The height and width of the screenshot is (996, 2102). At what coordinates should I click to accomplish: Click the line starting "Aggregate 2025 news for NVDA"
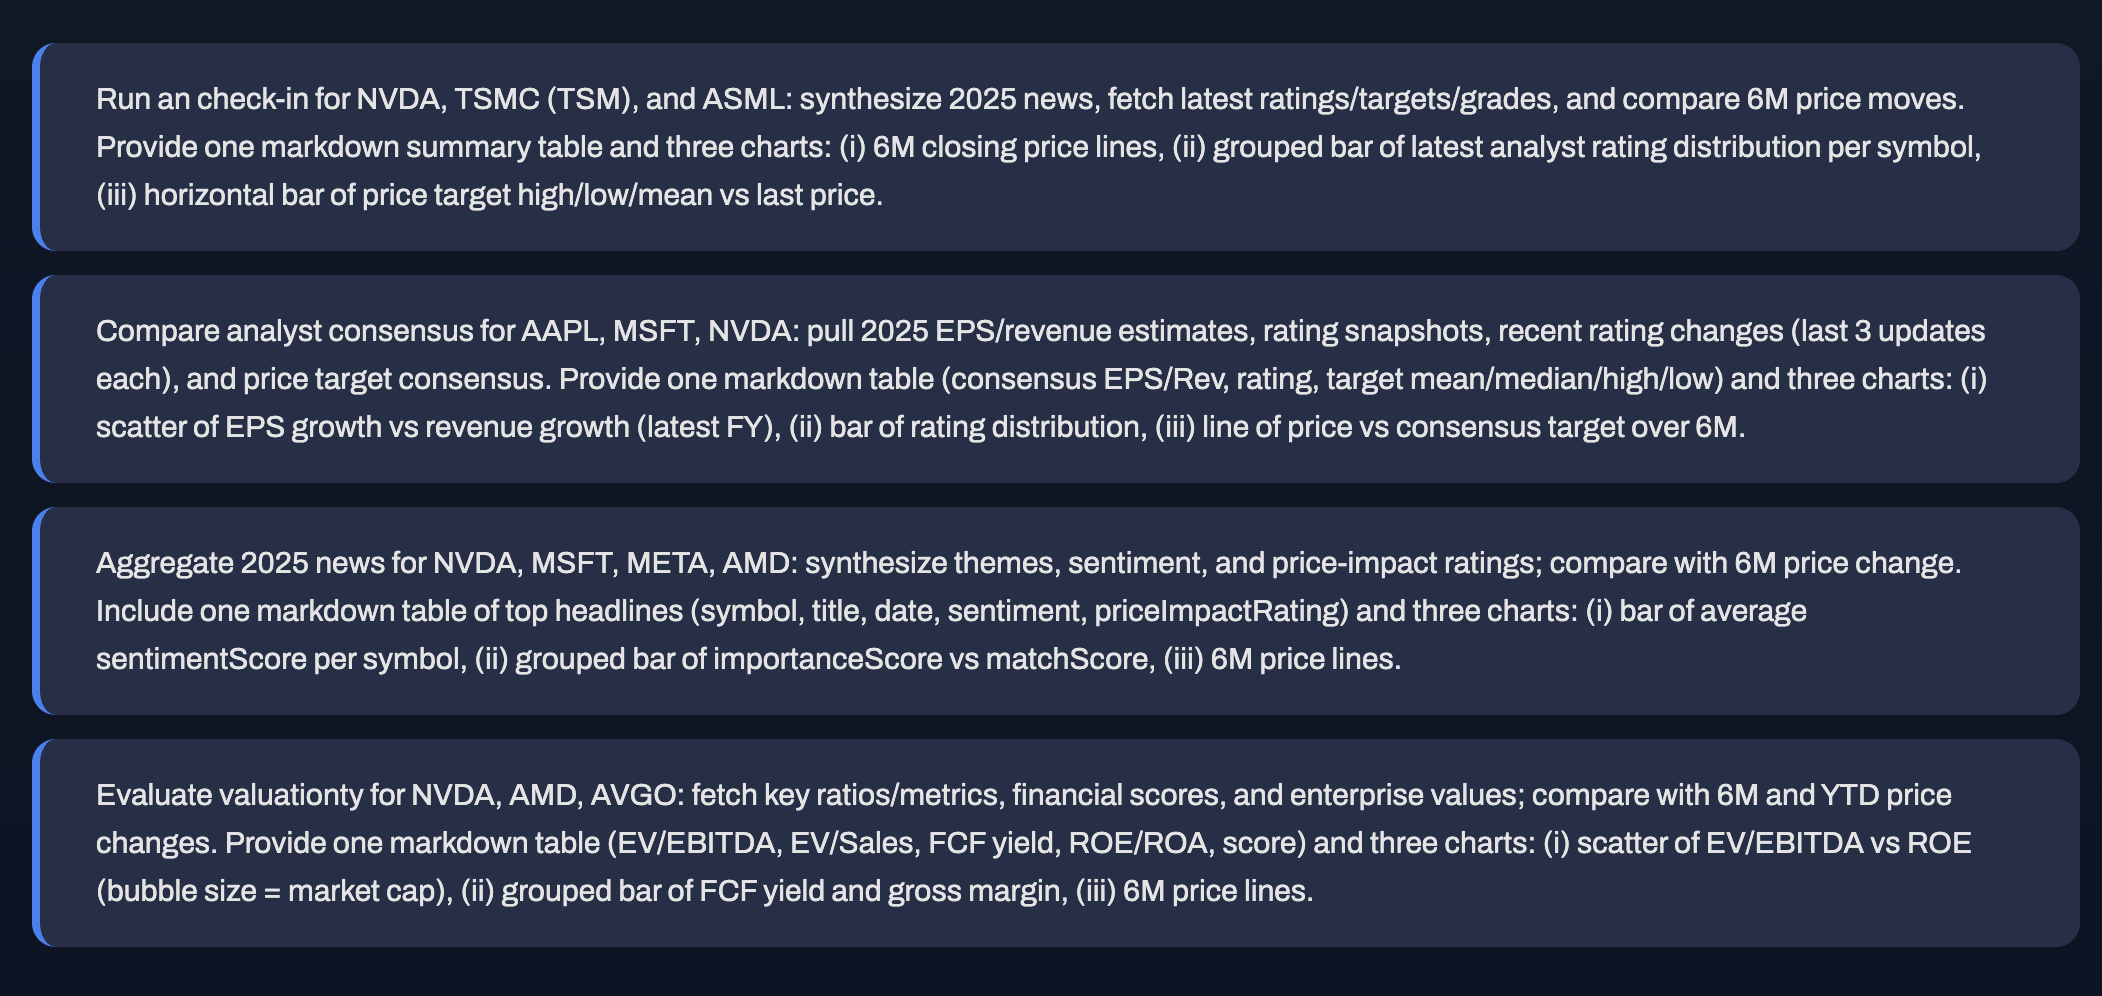[1028, 563]
